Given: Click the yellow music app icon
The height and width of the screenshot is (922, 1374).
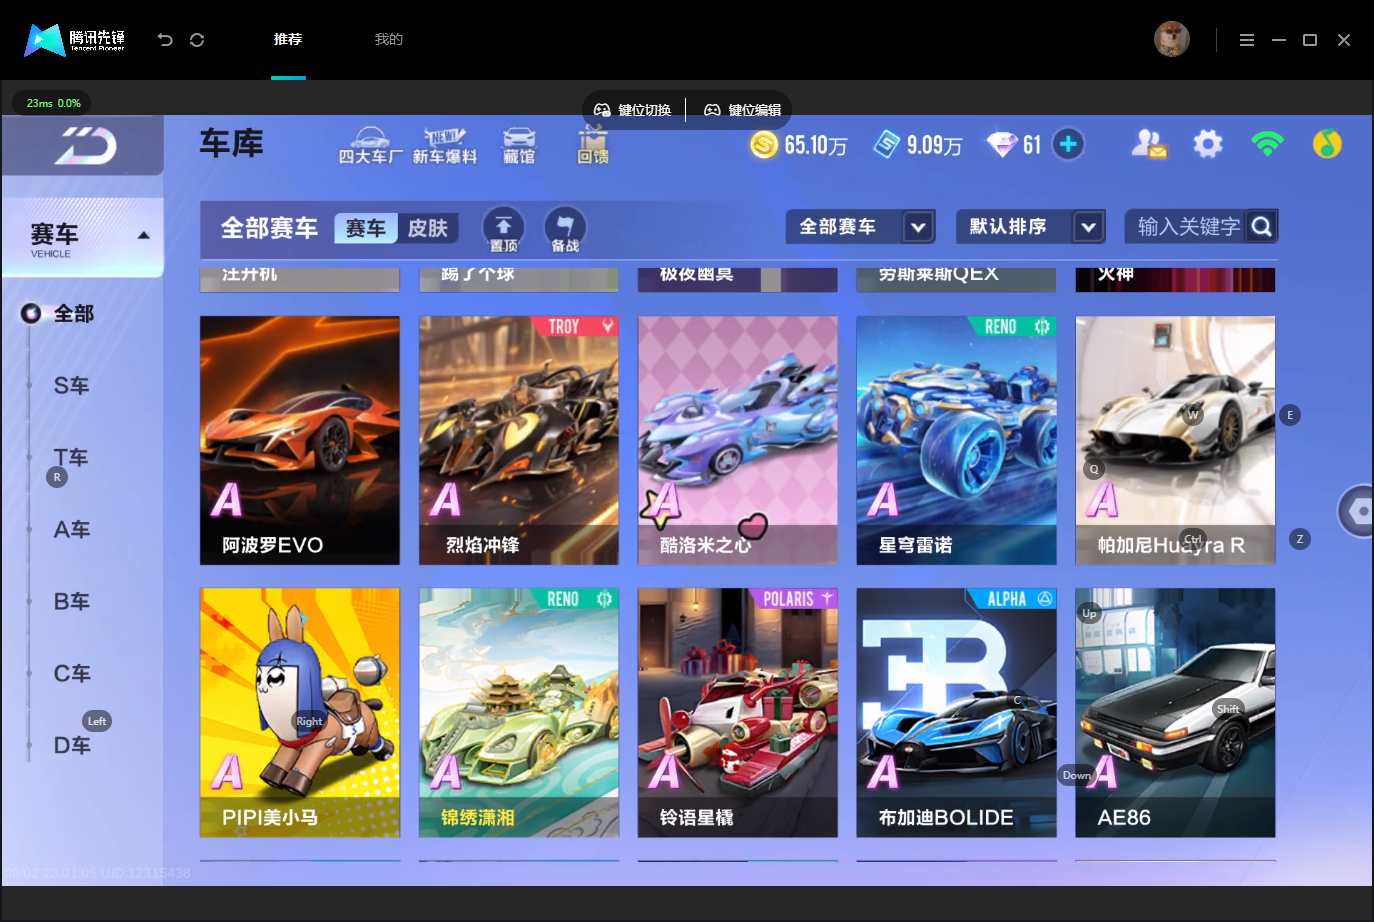Looking at the screenshot, I should click(x=1327, y=144).
